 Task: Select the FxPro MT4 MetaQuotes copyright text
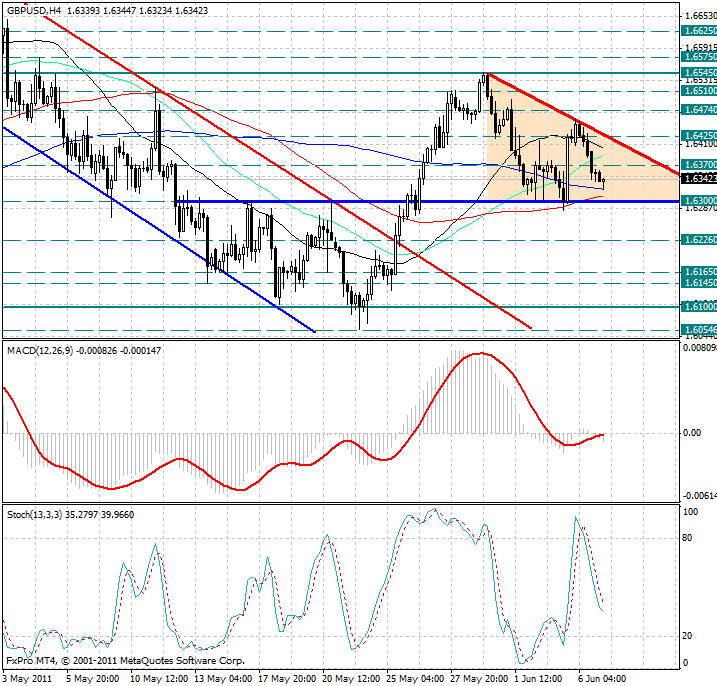point(126,661)
